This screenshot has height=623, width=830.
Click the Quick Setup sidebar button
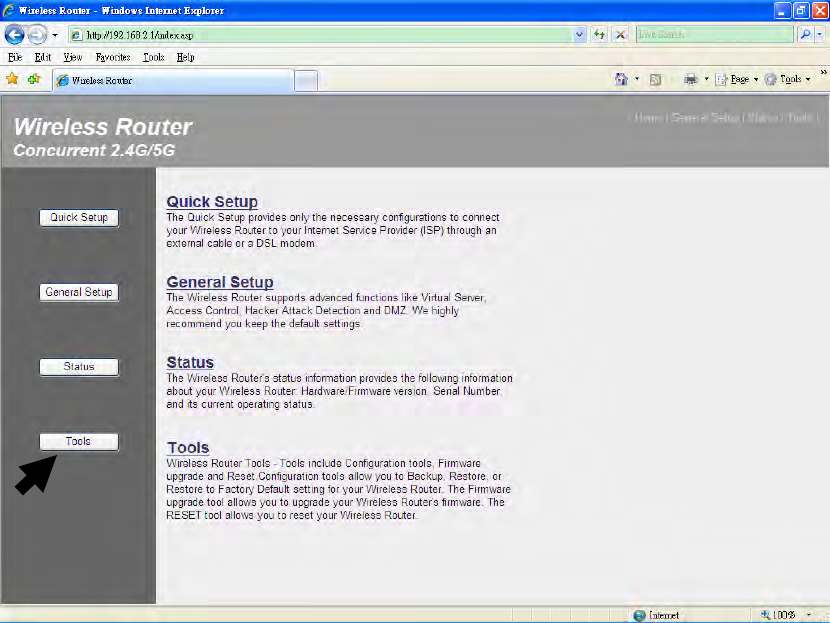tap(79, 218)
